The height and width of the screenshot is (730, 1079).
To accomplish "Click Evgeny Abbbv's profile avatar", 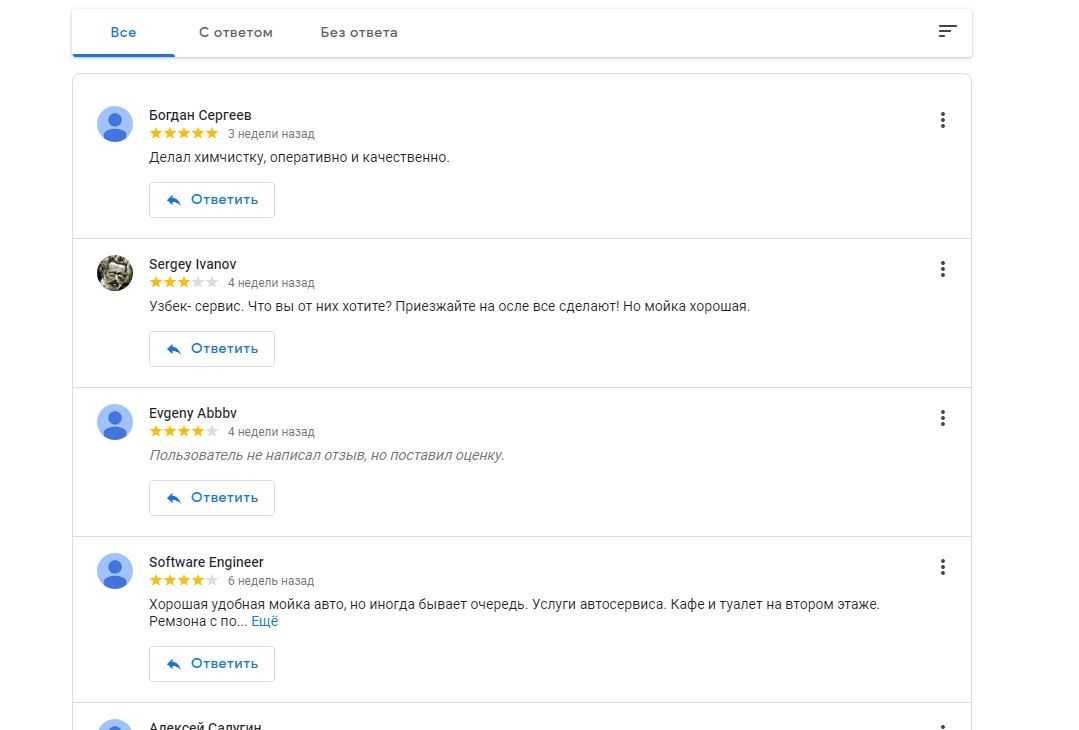I will click(115, 422).
